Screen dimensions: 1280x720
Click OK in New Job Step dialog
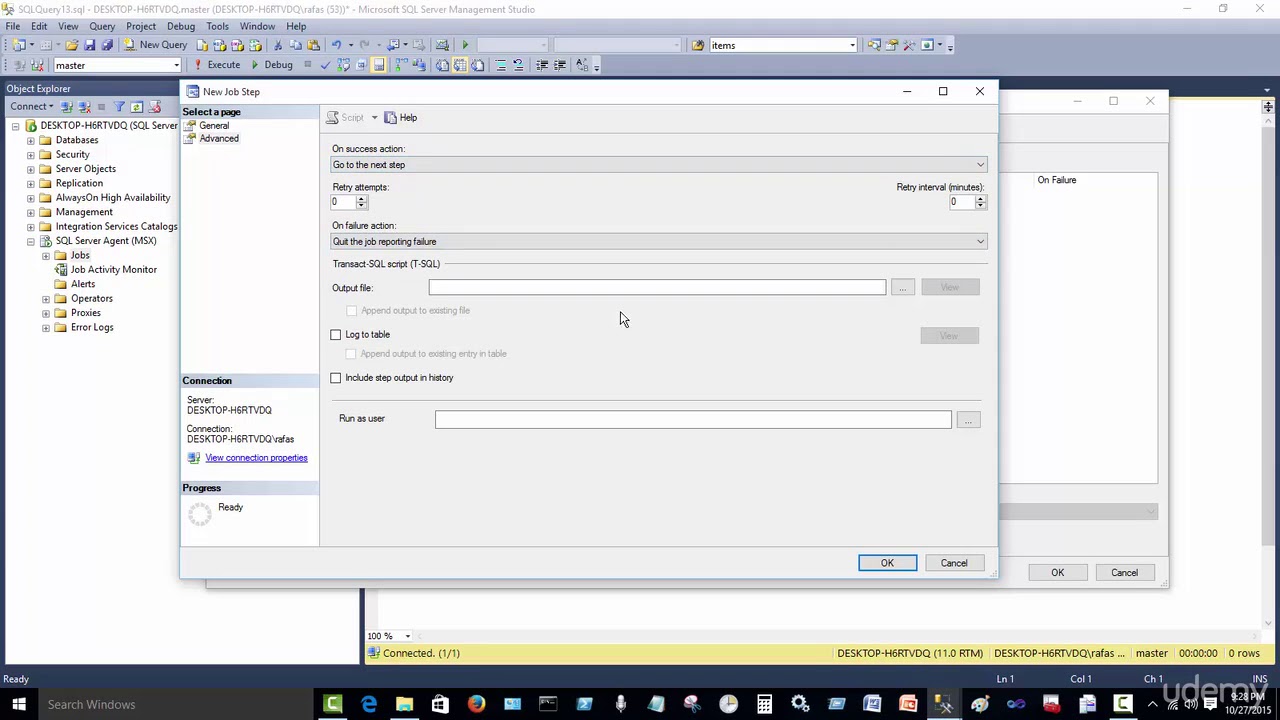(x=887, y=563)
